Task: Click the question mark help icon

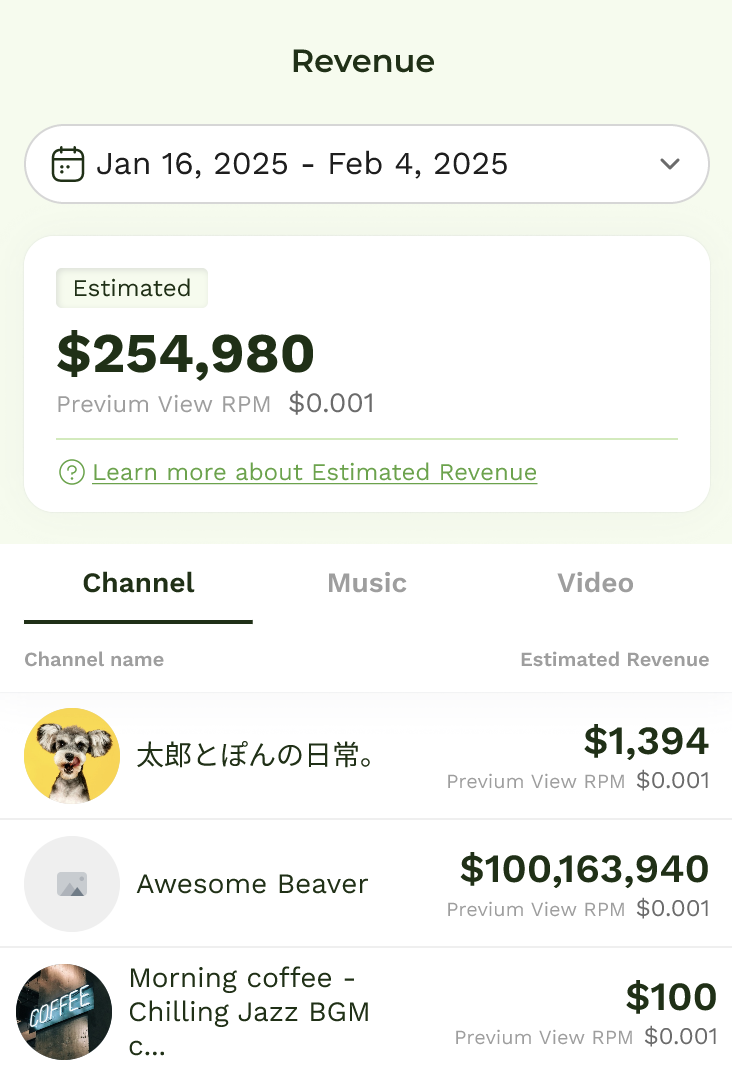Action: 71,472
